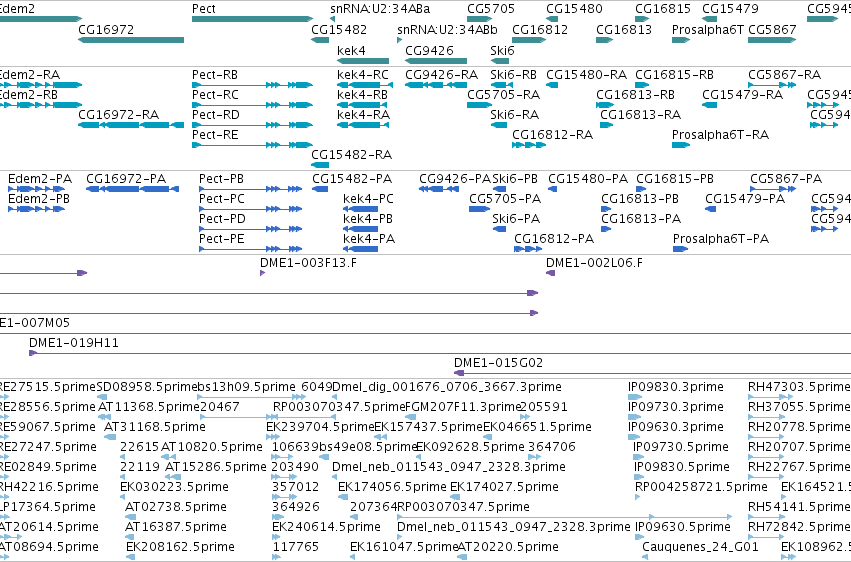The width and height of the screenshot is (851, 562).
Task: Click the CG5867 gene label
Action: [x=772, y=29]
